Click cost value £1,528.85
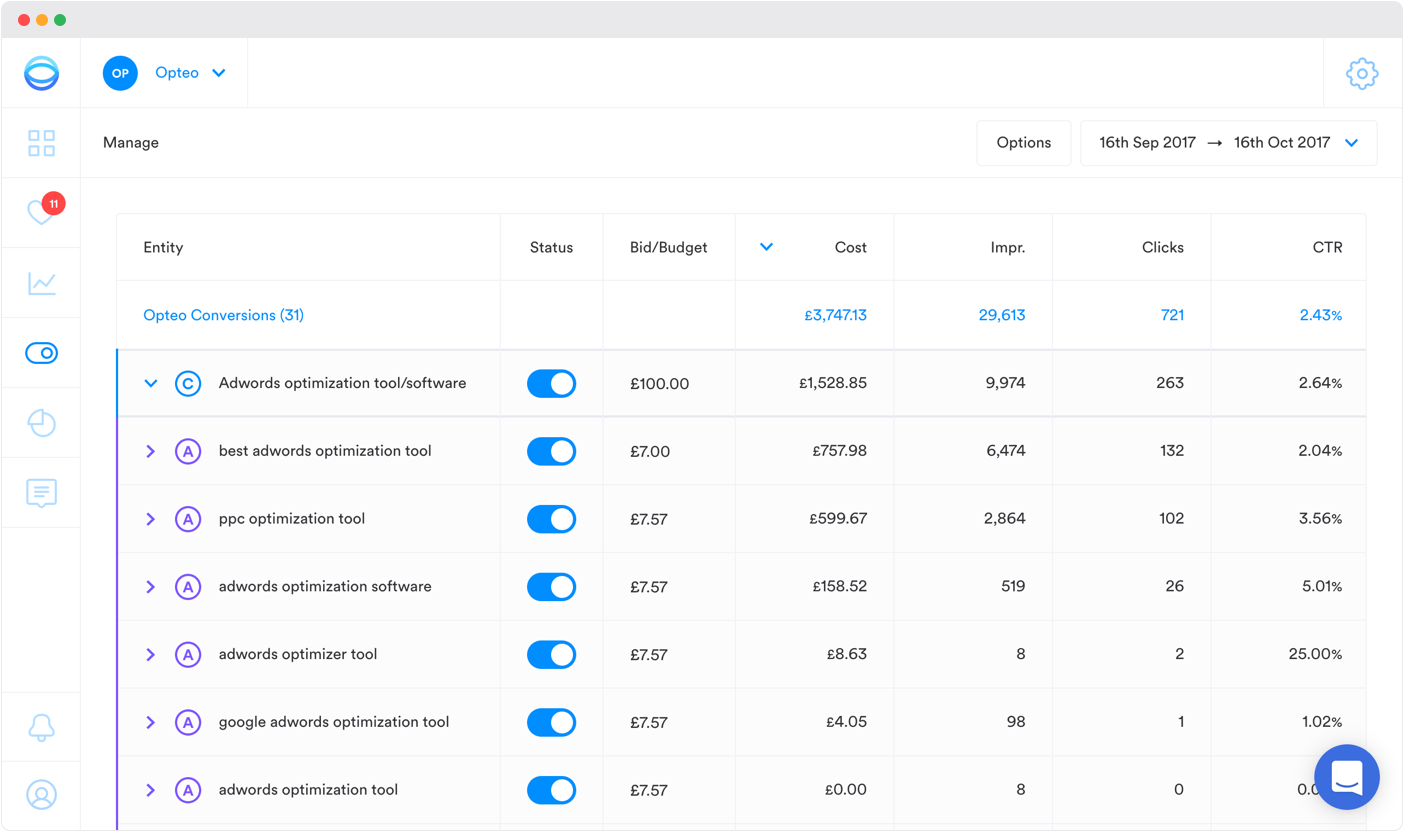The height and width of the screenshot is (832, 1404). (x=833, y=383)
